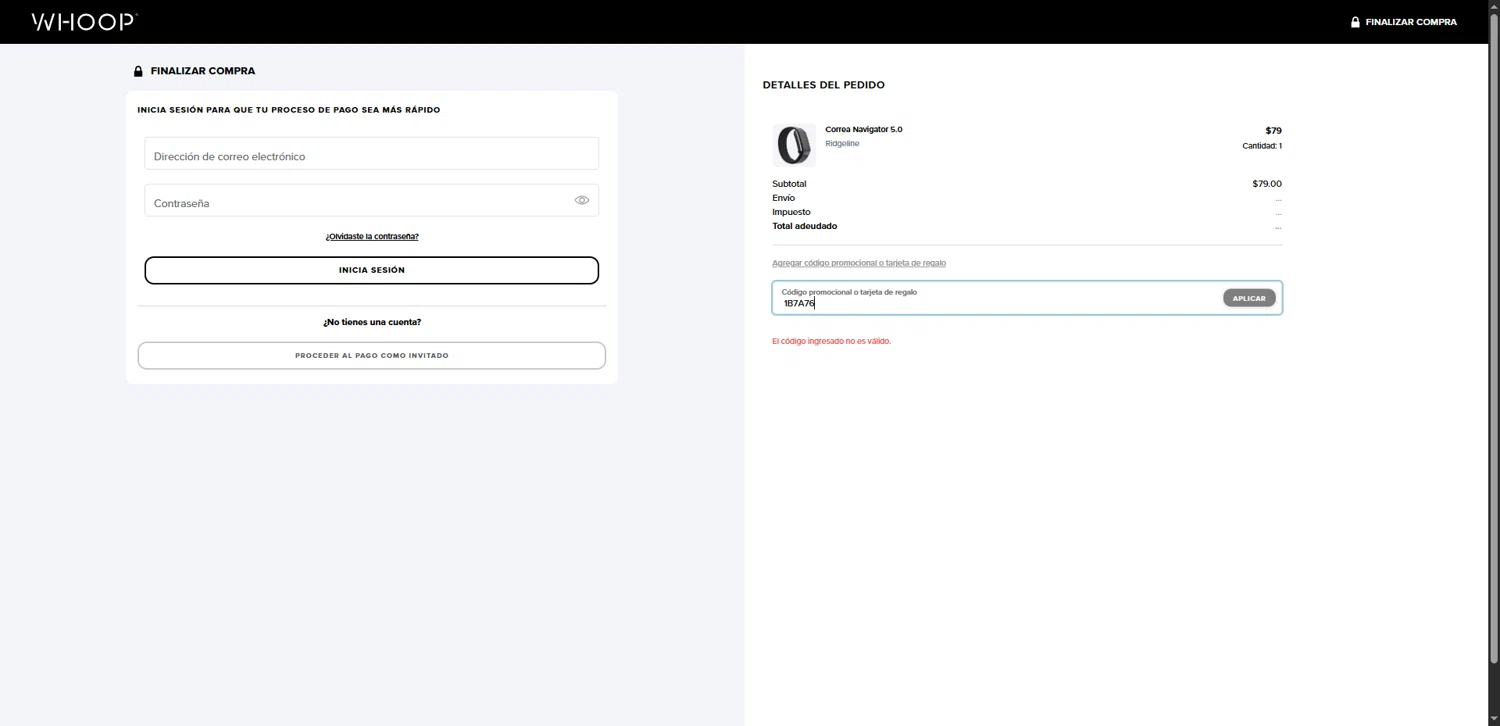Focus the Contraseña password field
Screen dimensions: 1500x726
372,201
